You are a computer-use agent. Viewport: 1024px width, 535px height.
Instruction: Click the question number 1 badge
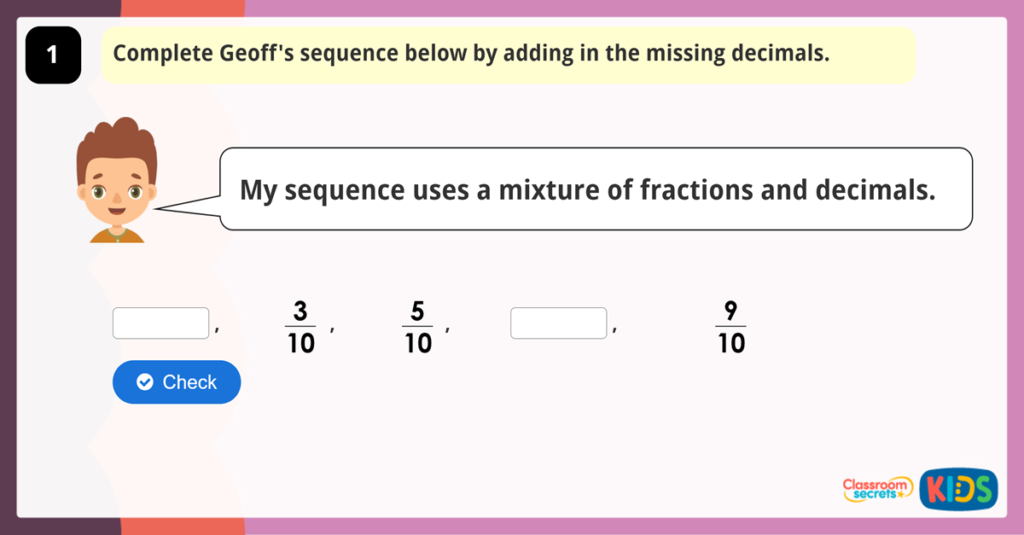coord(52,56)
